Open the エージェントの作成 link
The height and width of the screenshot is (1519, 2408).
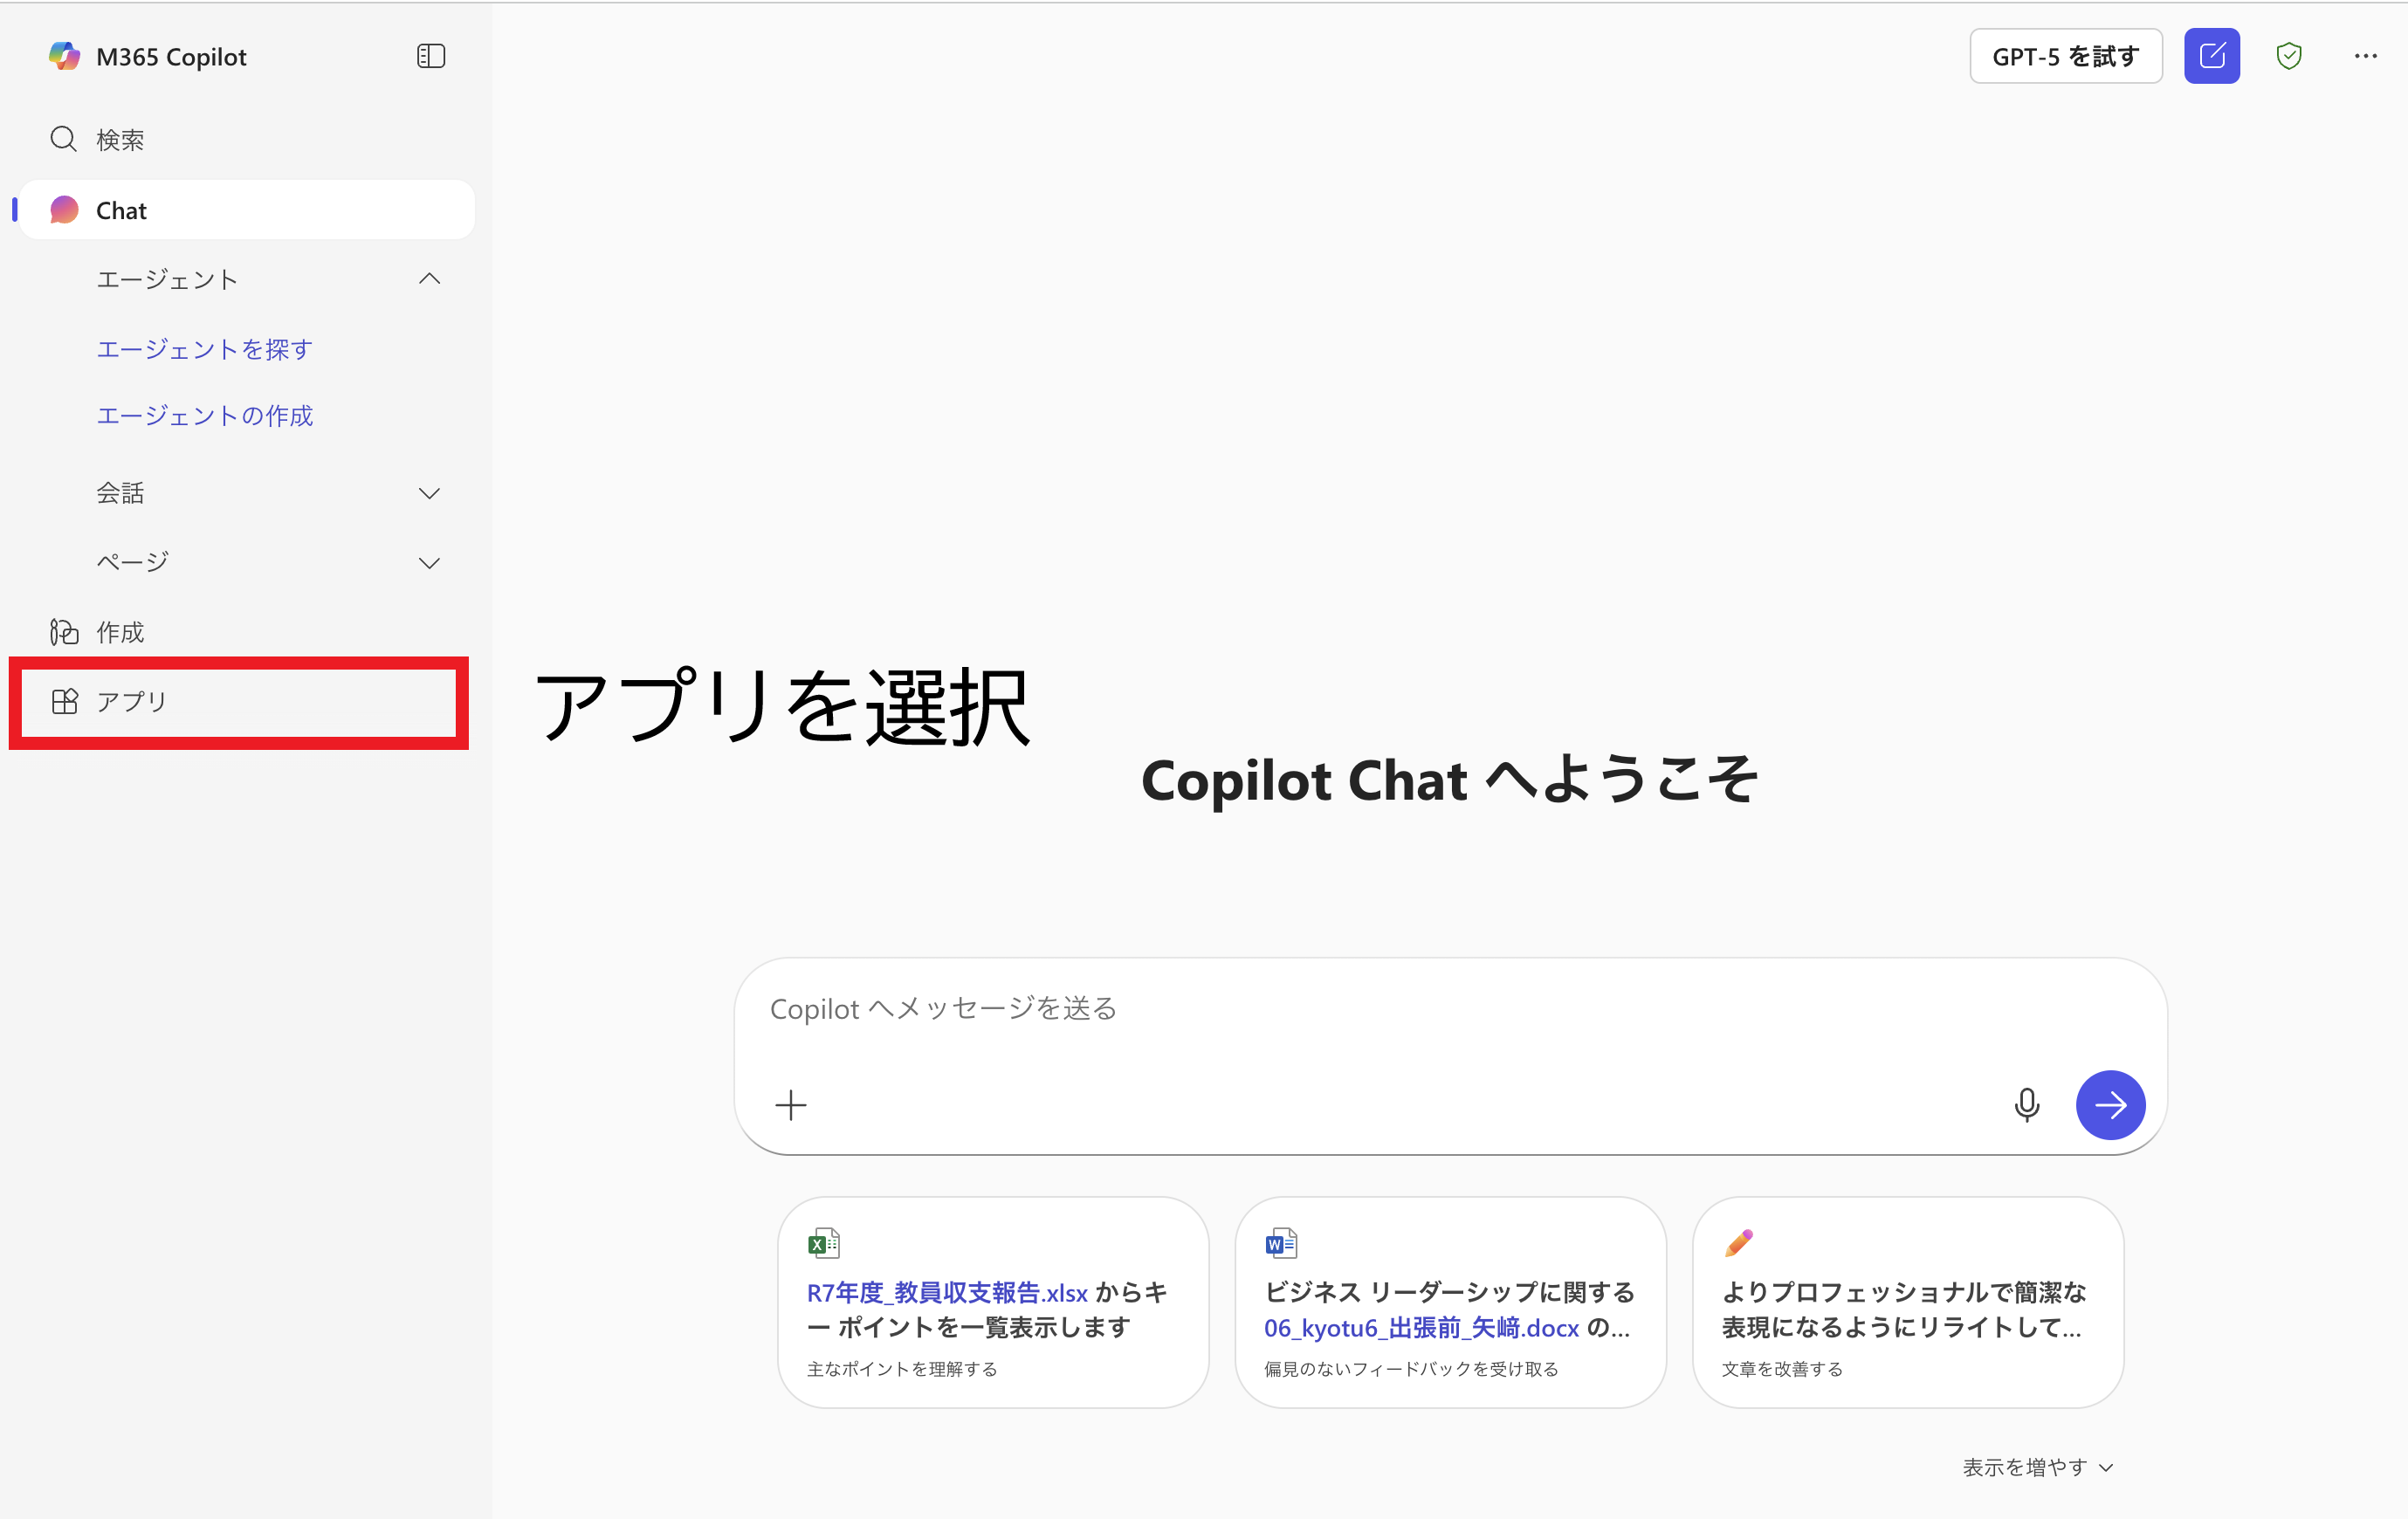tap(204, 415)
